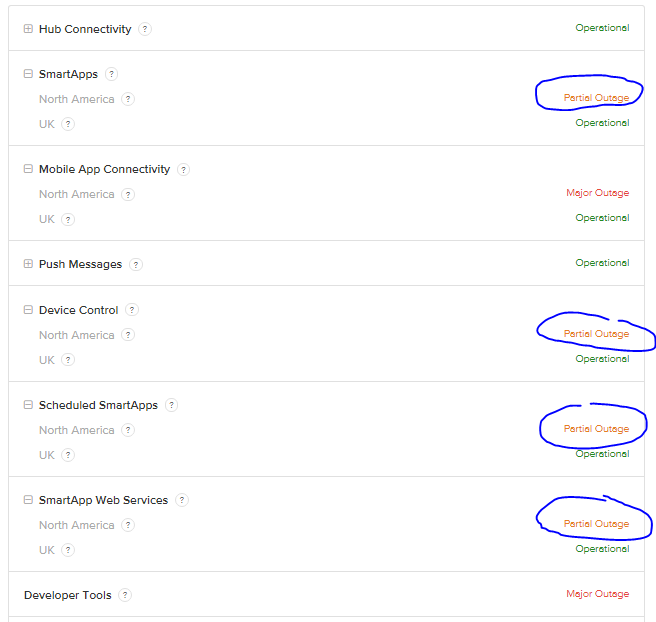Image resolution: width=656 pixels, height=622 pixels.
Task: Click help icon for SmartApps North America
Action: click(128, 99)
